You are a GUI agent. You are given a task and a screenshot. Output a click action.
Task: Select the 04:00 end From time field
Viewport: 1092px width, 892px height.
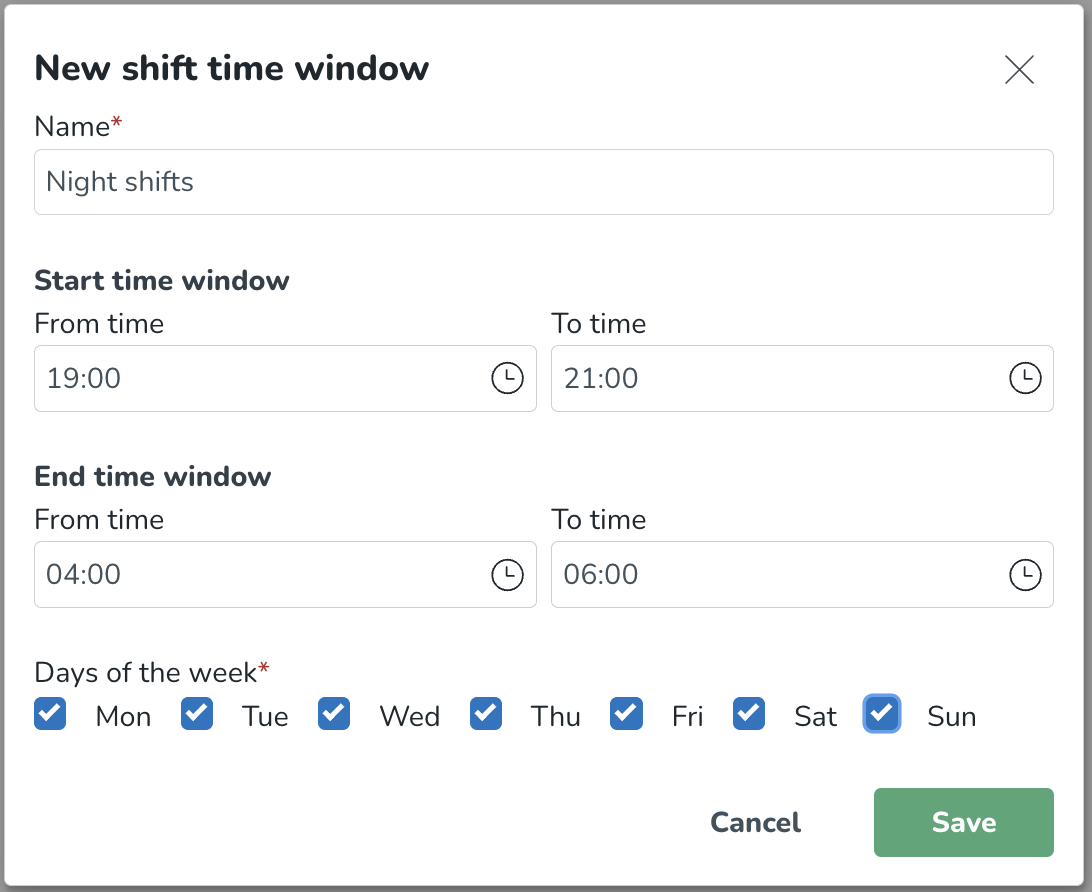pos(260,574)
